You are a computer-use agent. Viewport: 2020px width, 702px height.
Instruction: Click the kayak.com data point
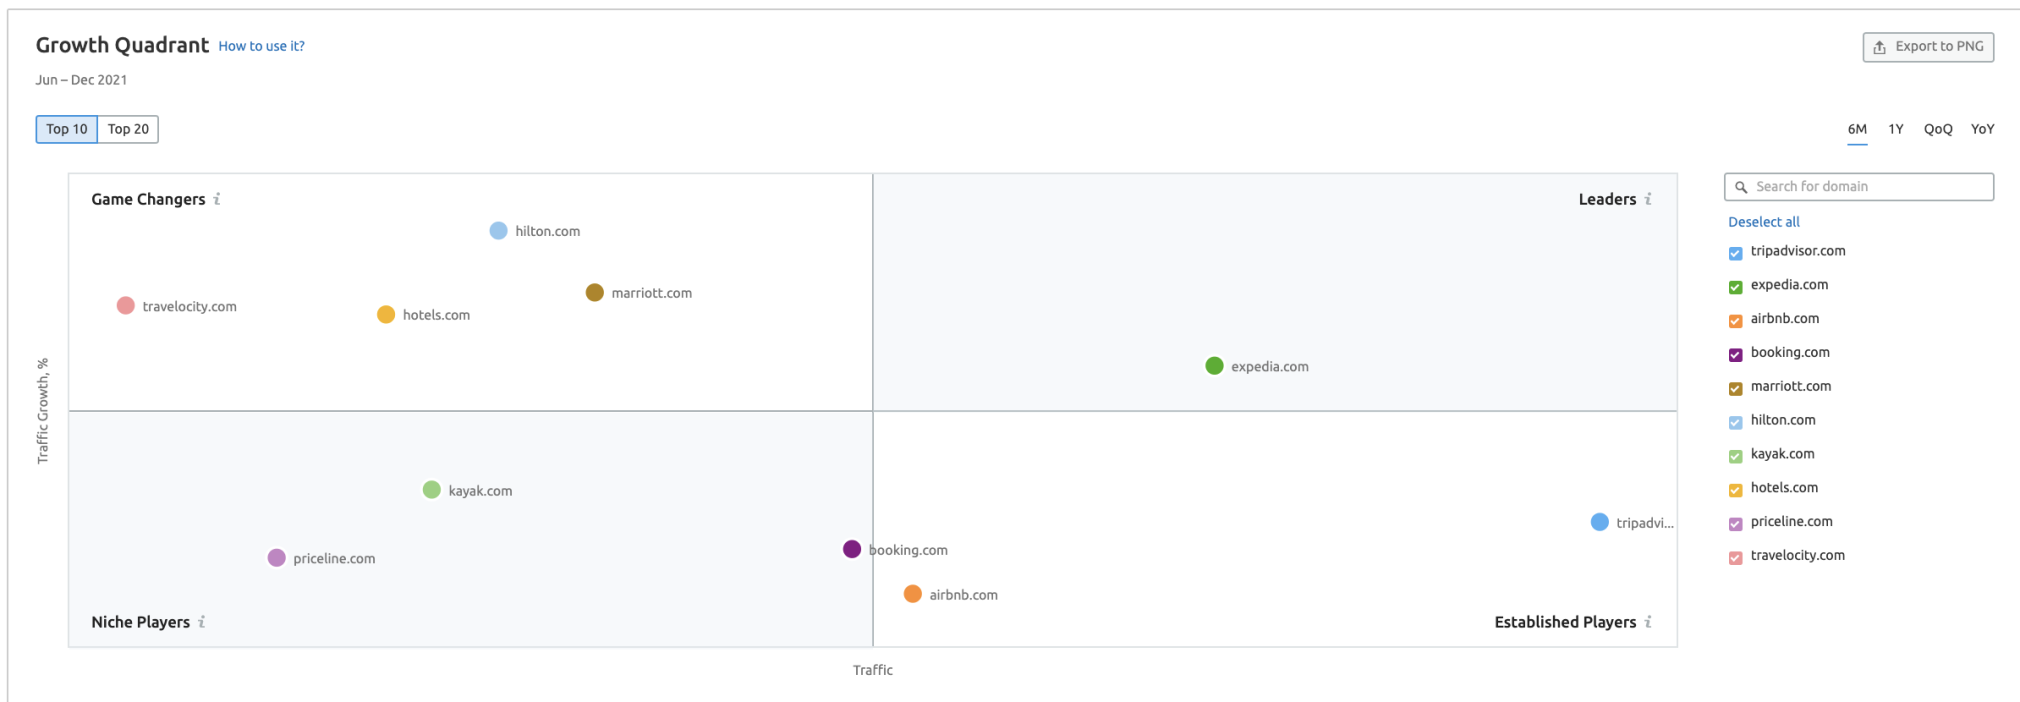tap(432, 490)
